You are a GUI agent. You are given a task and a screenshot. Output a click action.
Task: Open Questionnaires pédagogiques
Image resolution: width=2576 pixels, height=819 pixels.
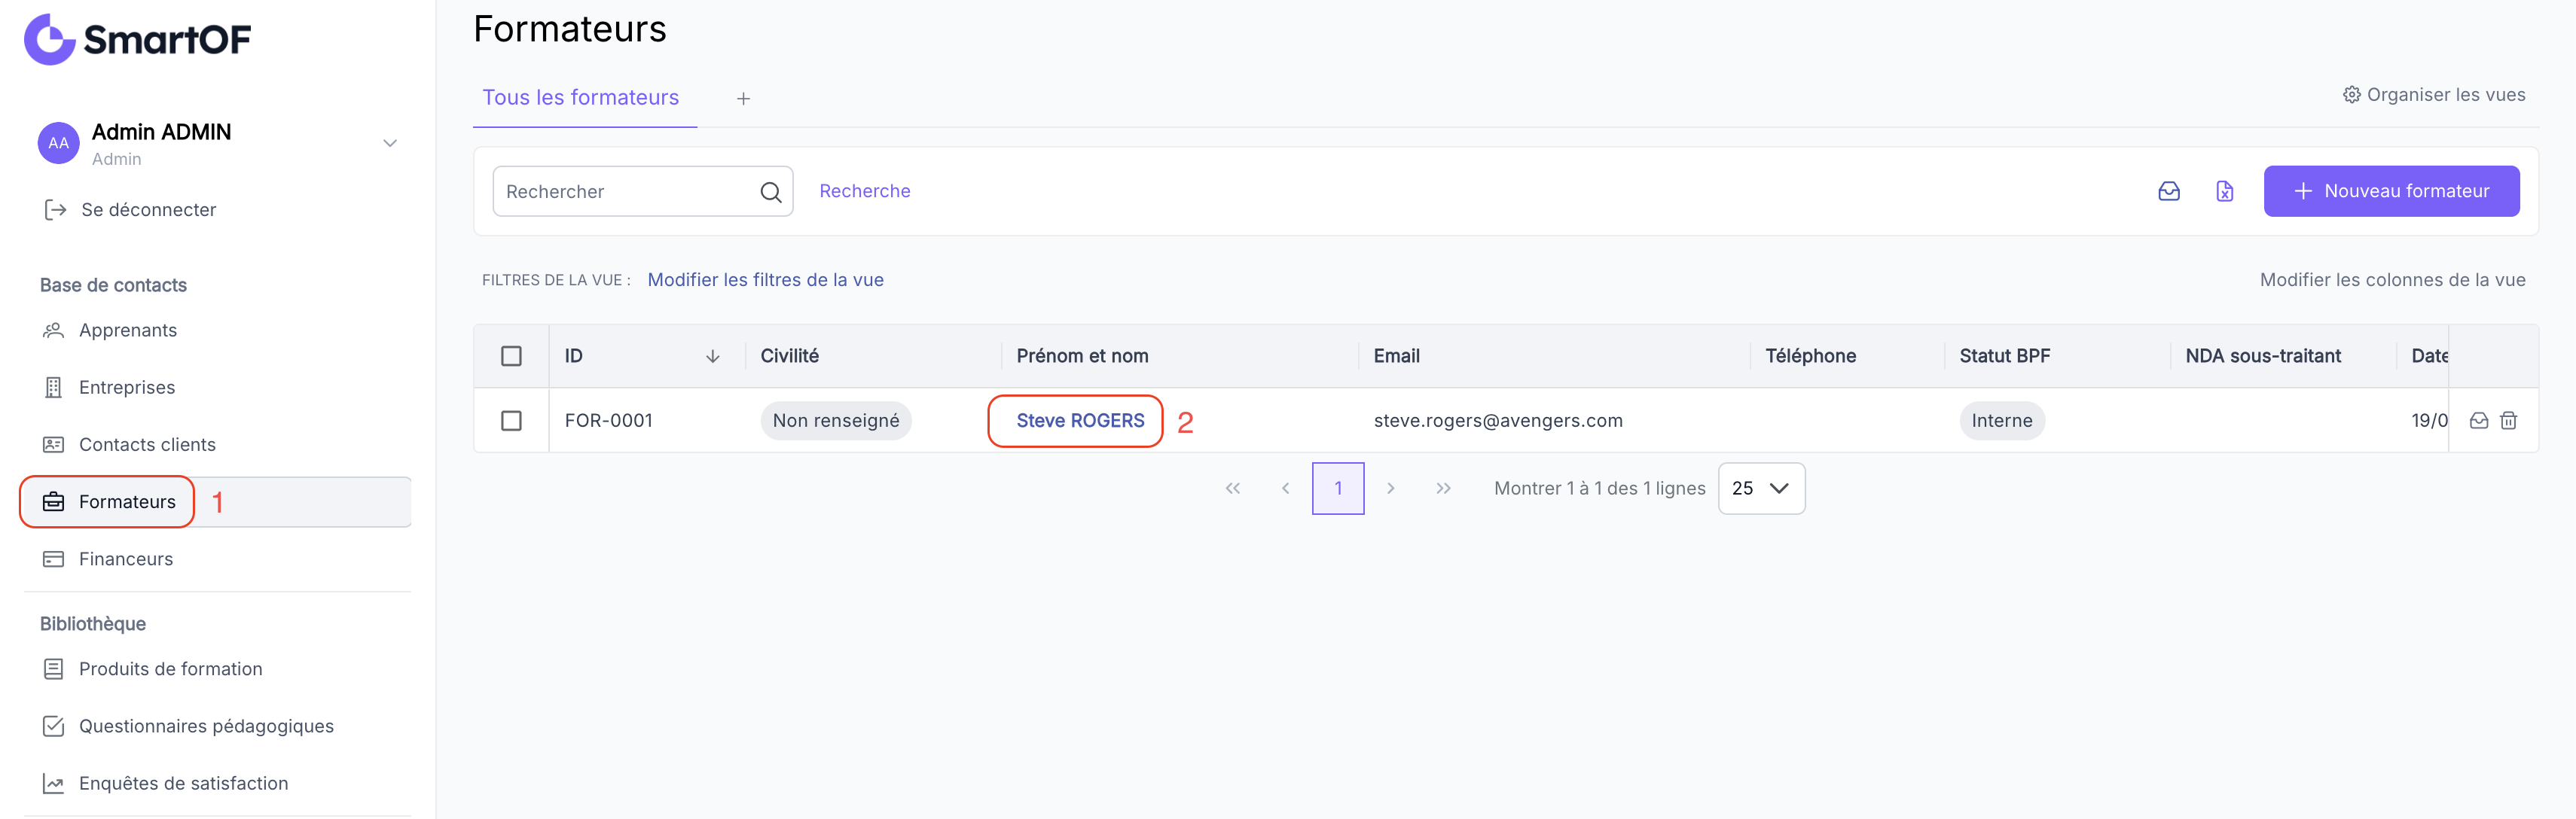206,726
